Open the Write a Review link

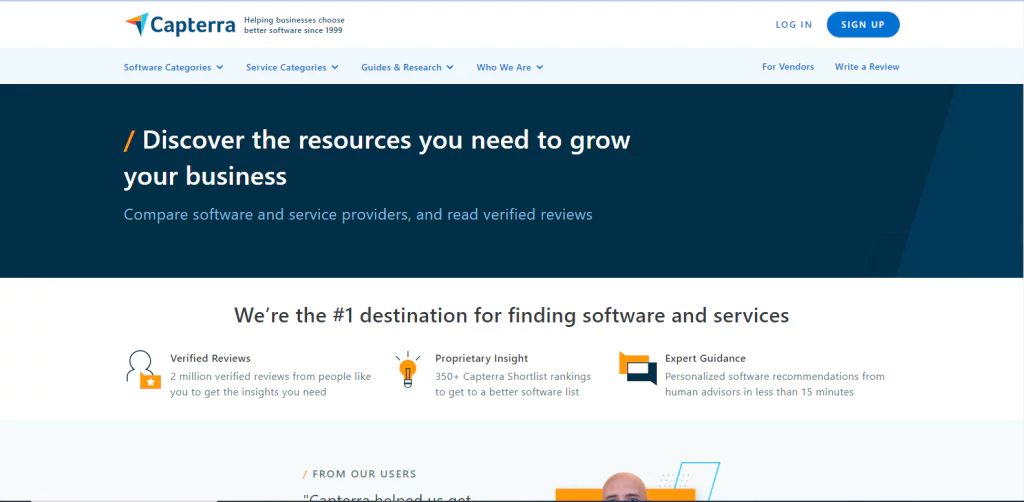pos(867,67)
